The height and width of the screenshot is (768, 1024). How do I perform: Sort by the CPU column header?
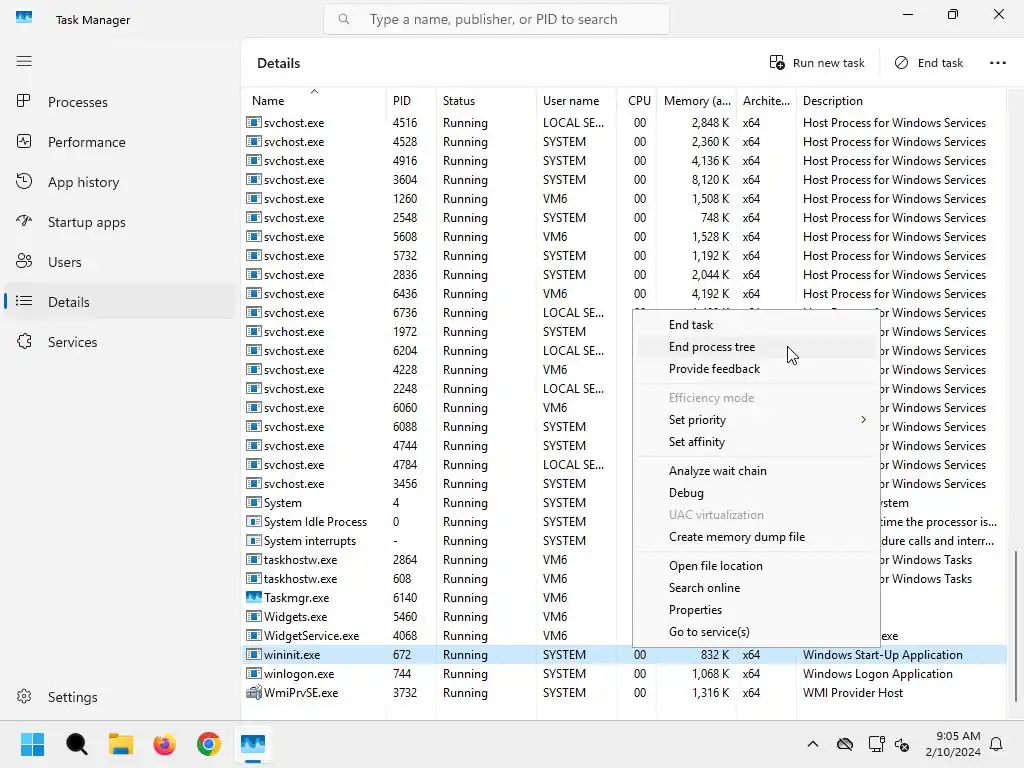click(639, 101)
